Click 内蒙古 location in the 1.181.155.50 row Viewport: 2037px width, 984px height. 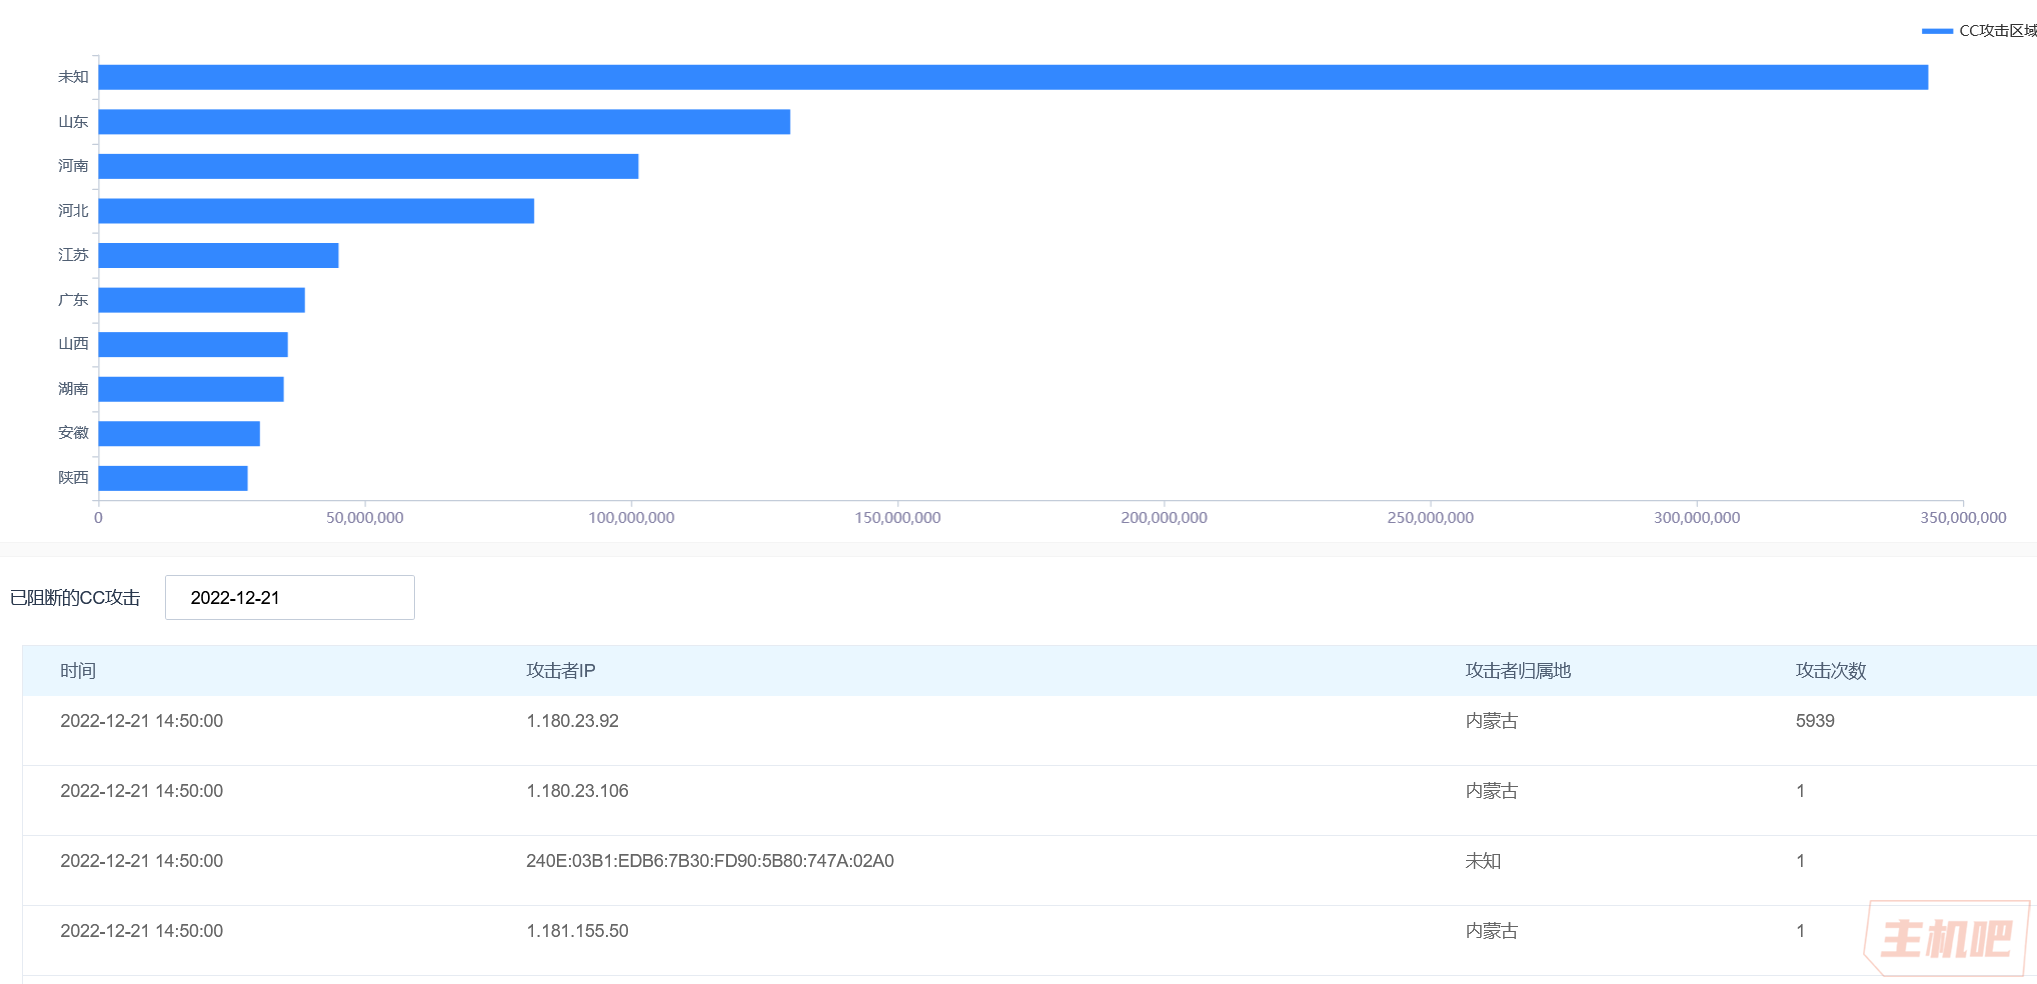[1492, 931]
